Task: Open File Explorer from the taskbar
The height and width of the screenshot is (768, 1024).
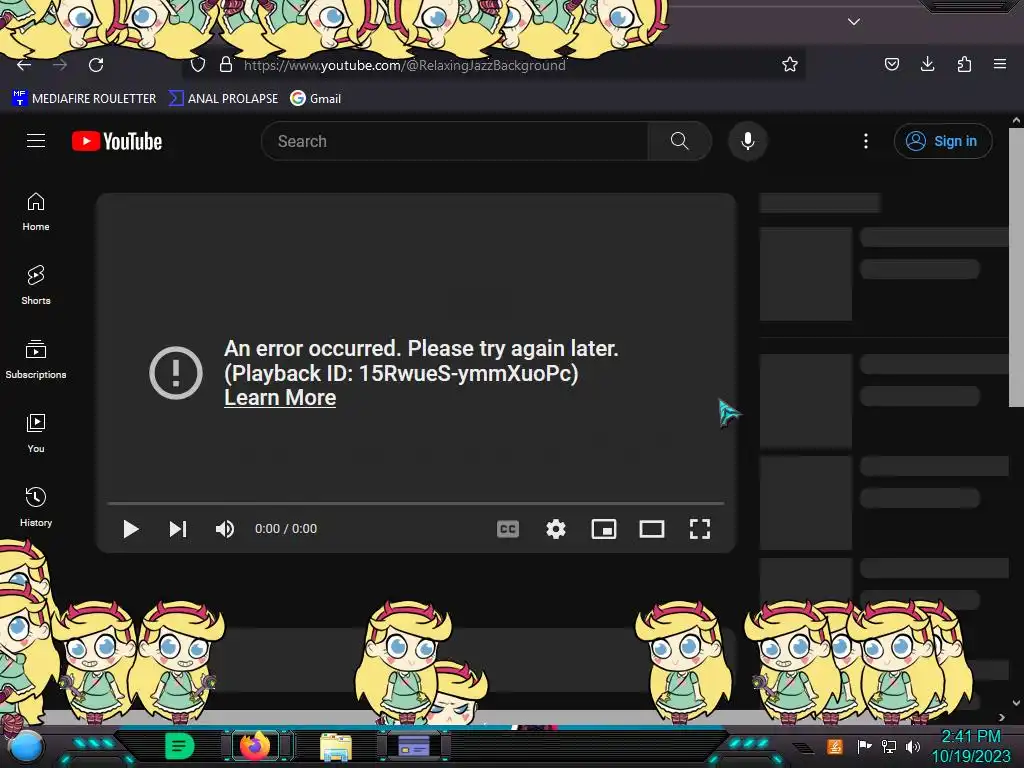Action: (x=336, y=747)
